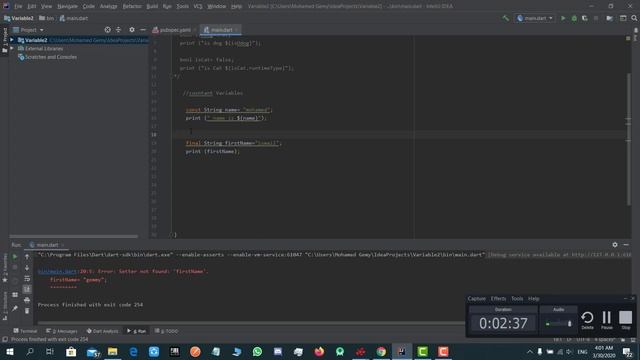Click the build hammer icon in toolbar

505,18
